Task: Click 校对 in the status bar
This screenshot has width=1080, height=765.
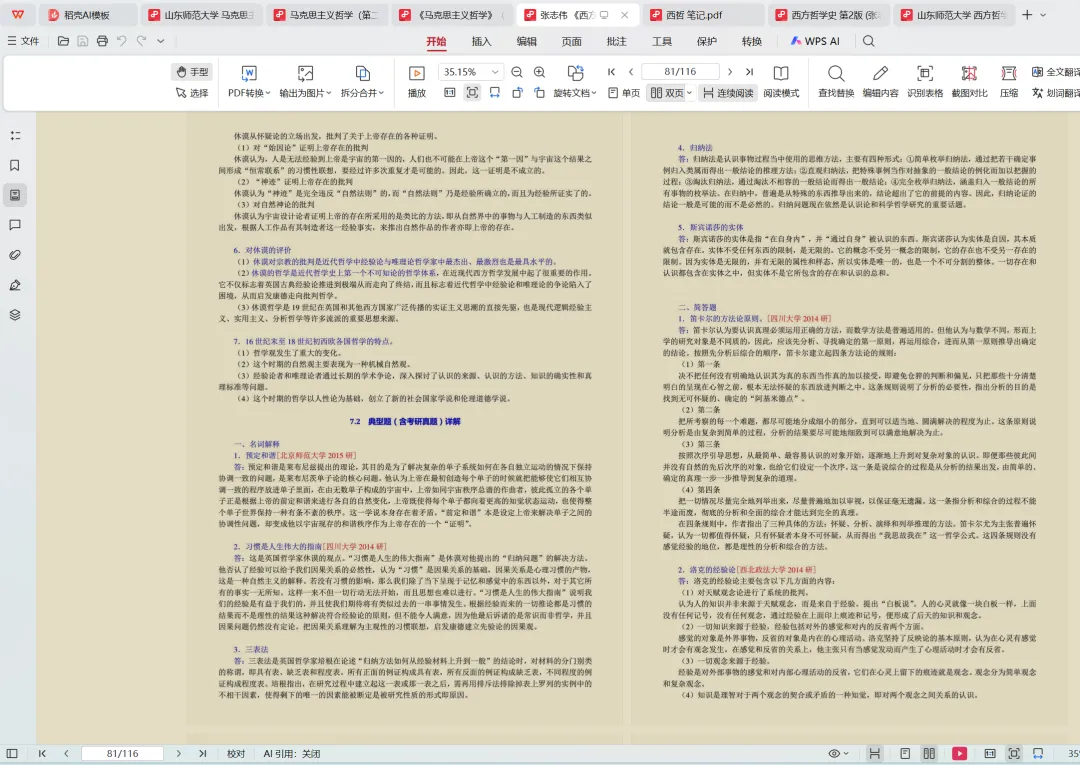Action: point(236,753)
